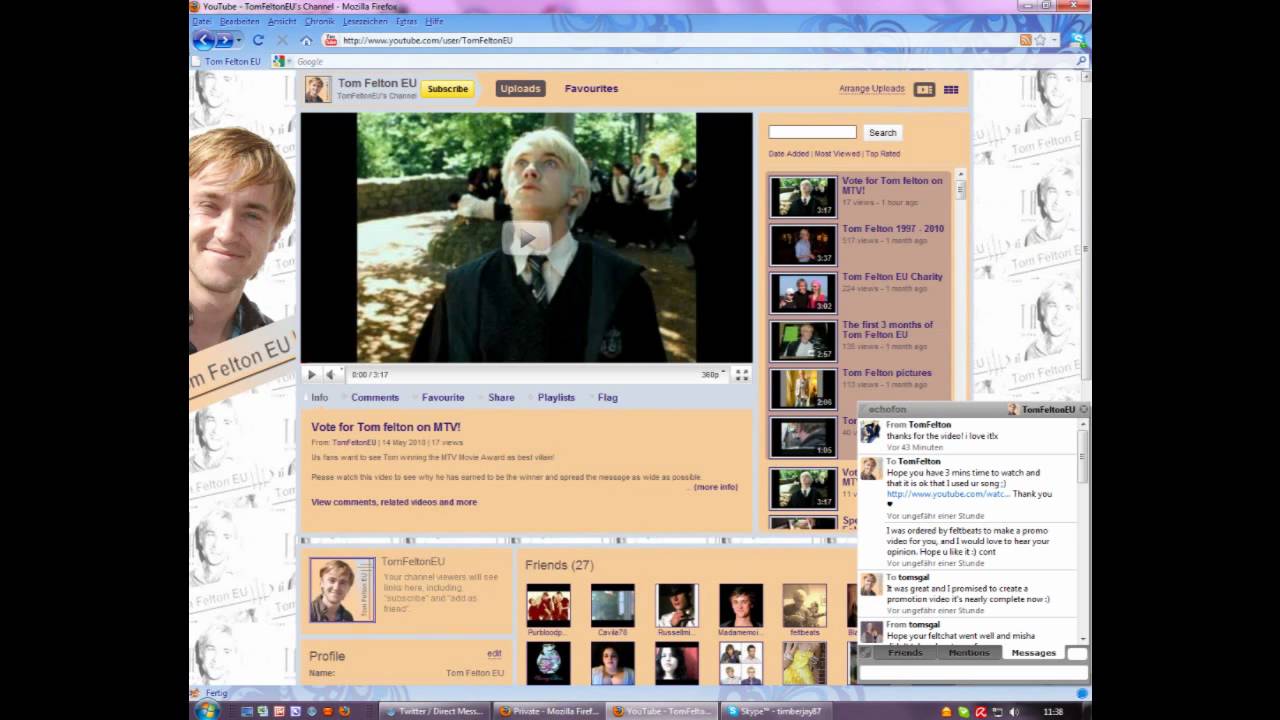Open the browser history dropdown arrow next to forward
The width and height of the screenshot is (1280, 720).
click(x=239, y=40)
